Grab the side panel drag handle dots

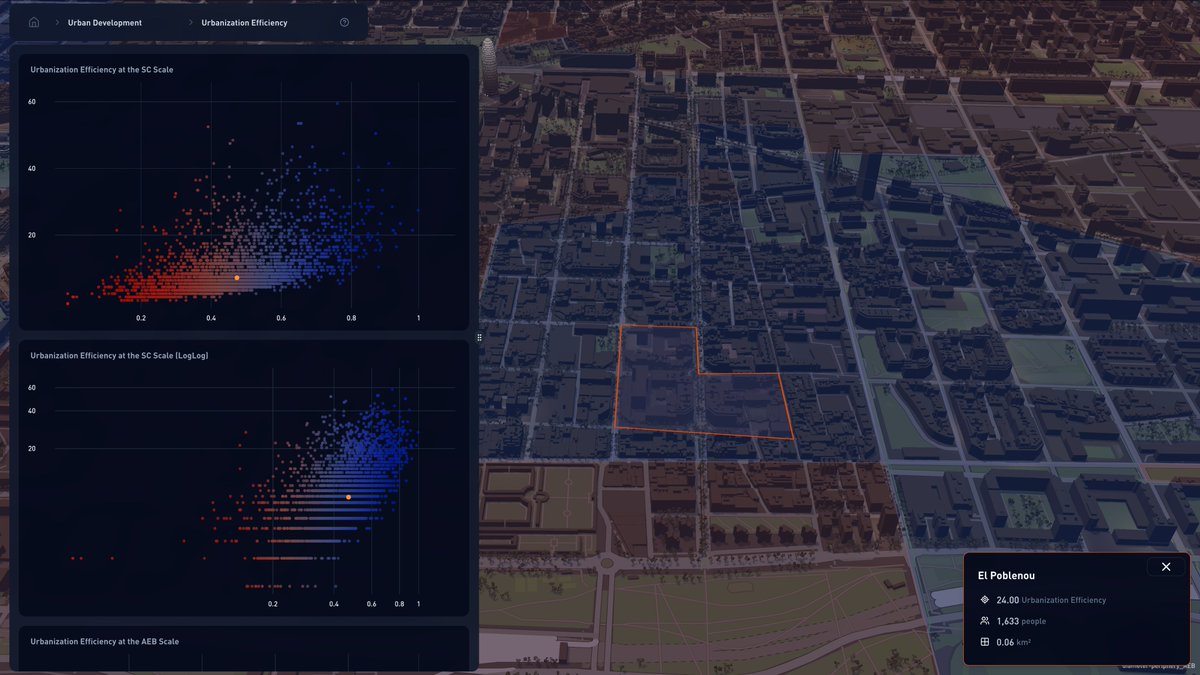479,338
